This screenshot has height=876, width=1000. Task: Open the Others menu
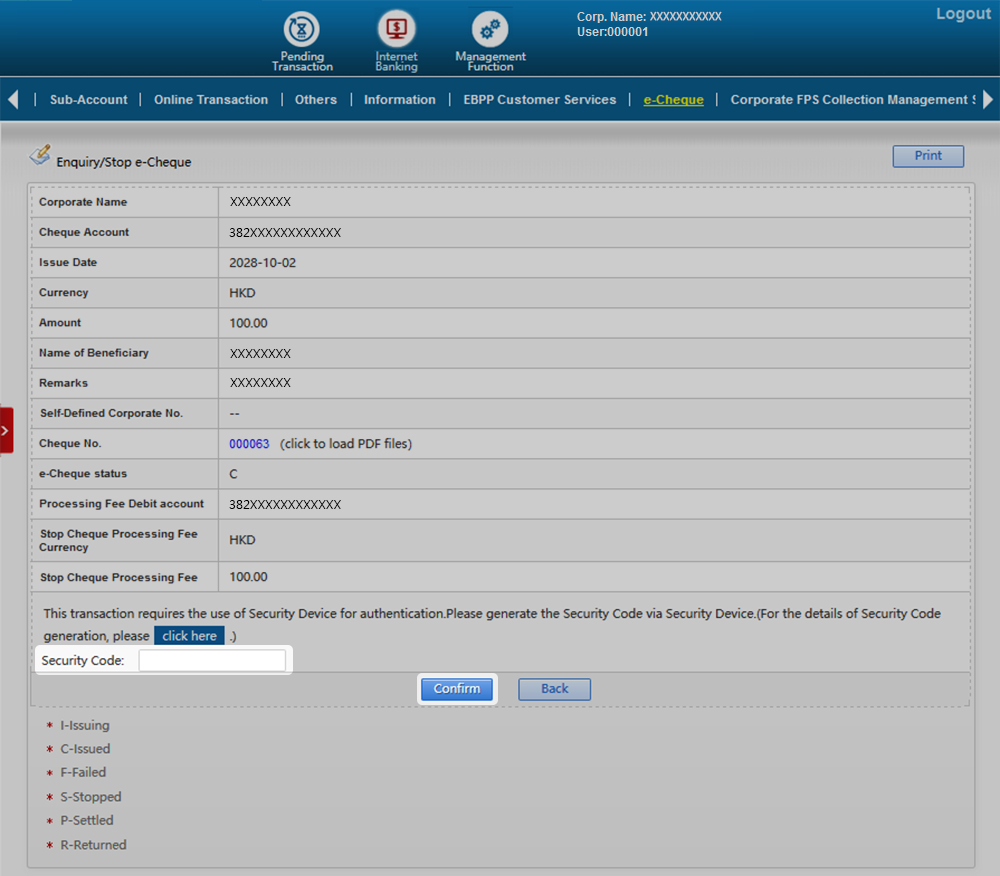[315, 100]
